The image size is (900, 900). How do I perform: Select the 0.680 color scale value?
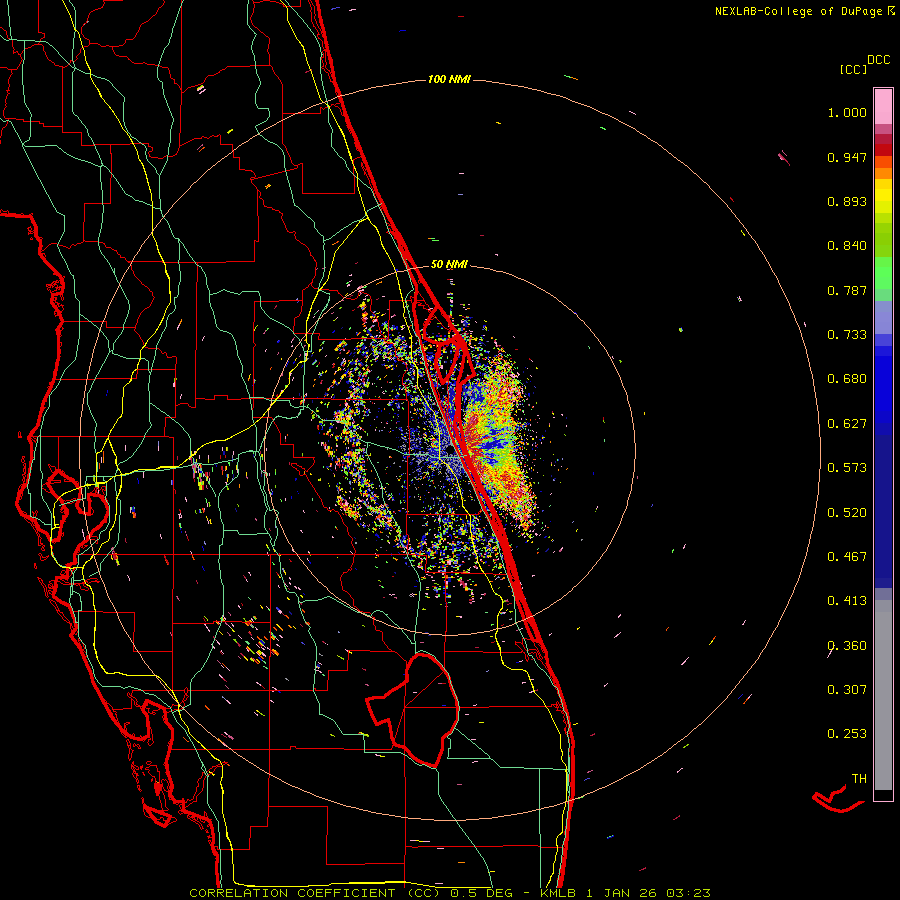click(x=847, y=379)
